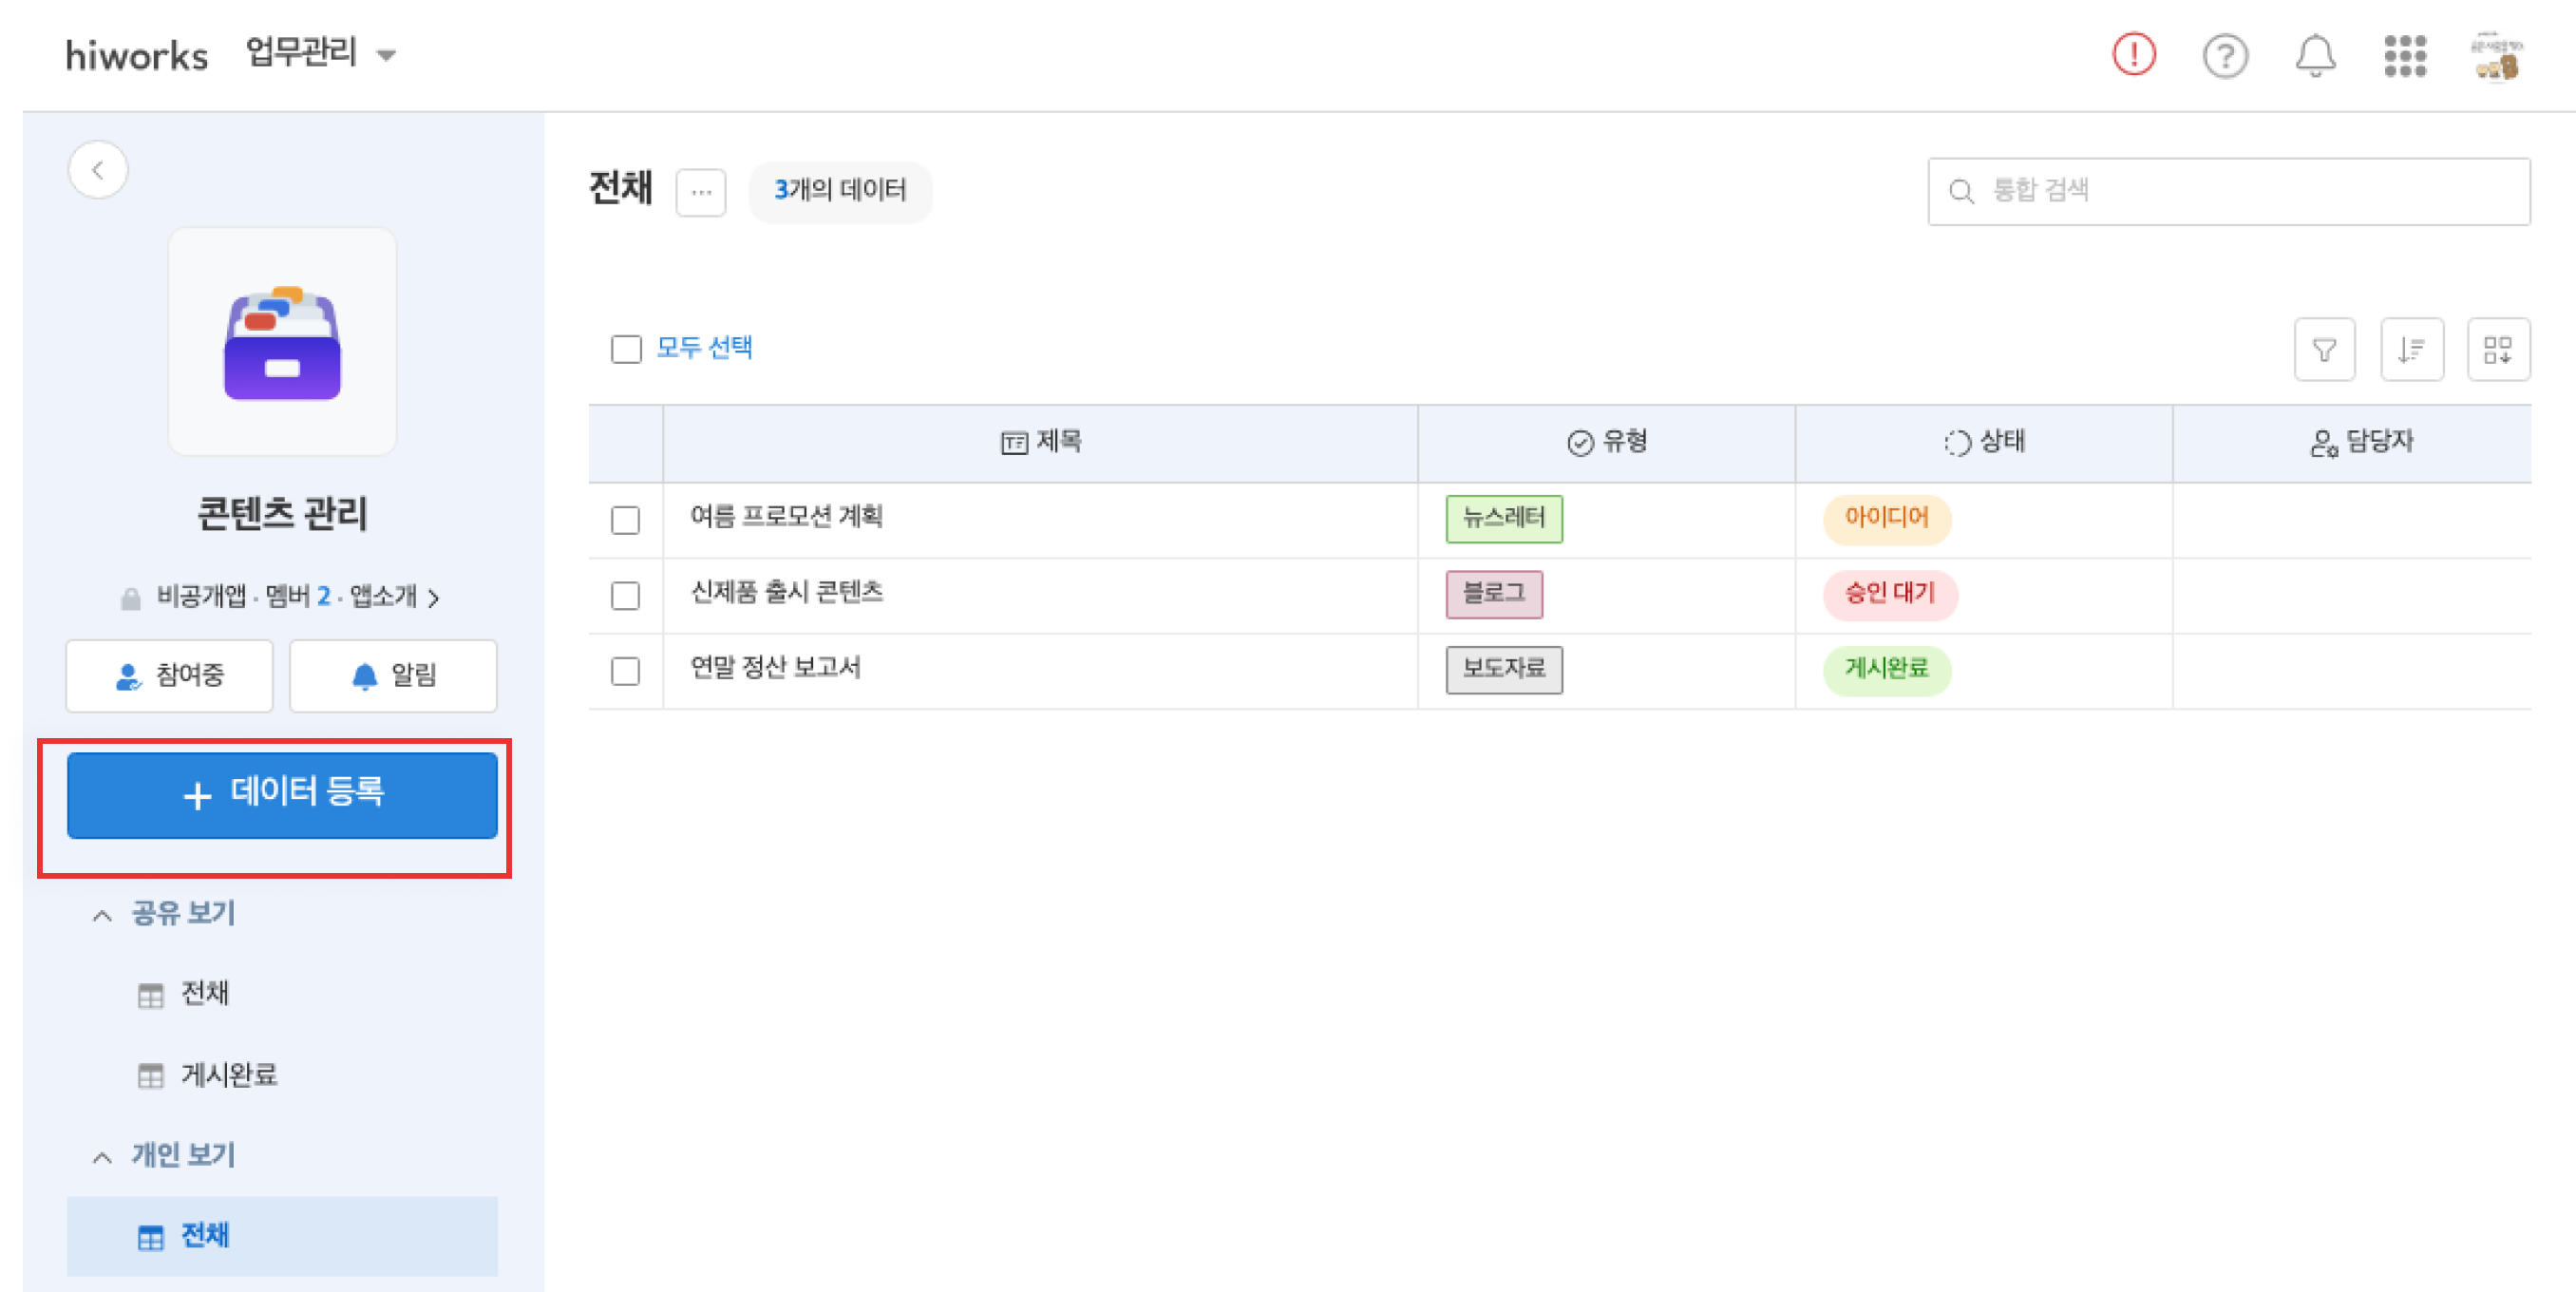Click the filter funnel icon
Screen dimensions: 2576x1292
[x=2324, y=350]
